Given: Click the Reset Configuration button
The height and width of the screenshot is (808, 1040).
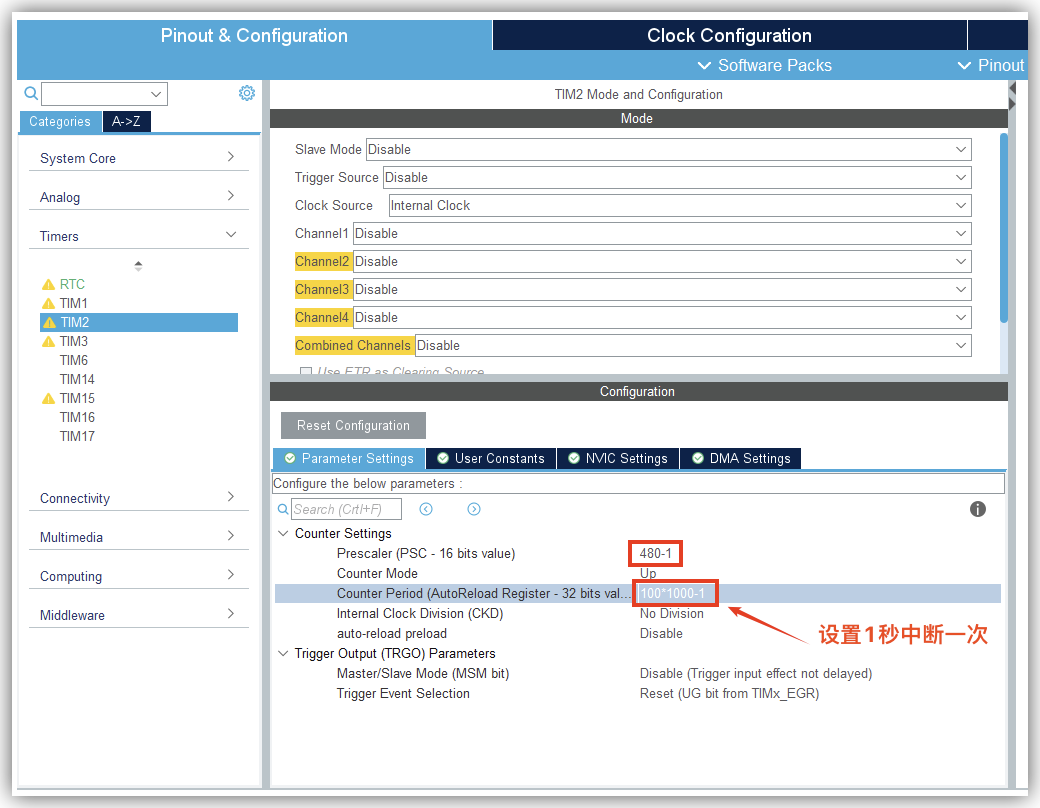Looking at the screenshot, I should point(353,425).
